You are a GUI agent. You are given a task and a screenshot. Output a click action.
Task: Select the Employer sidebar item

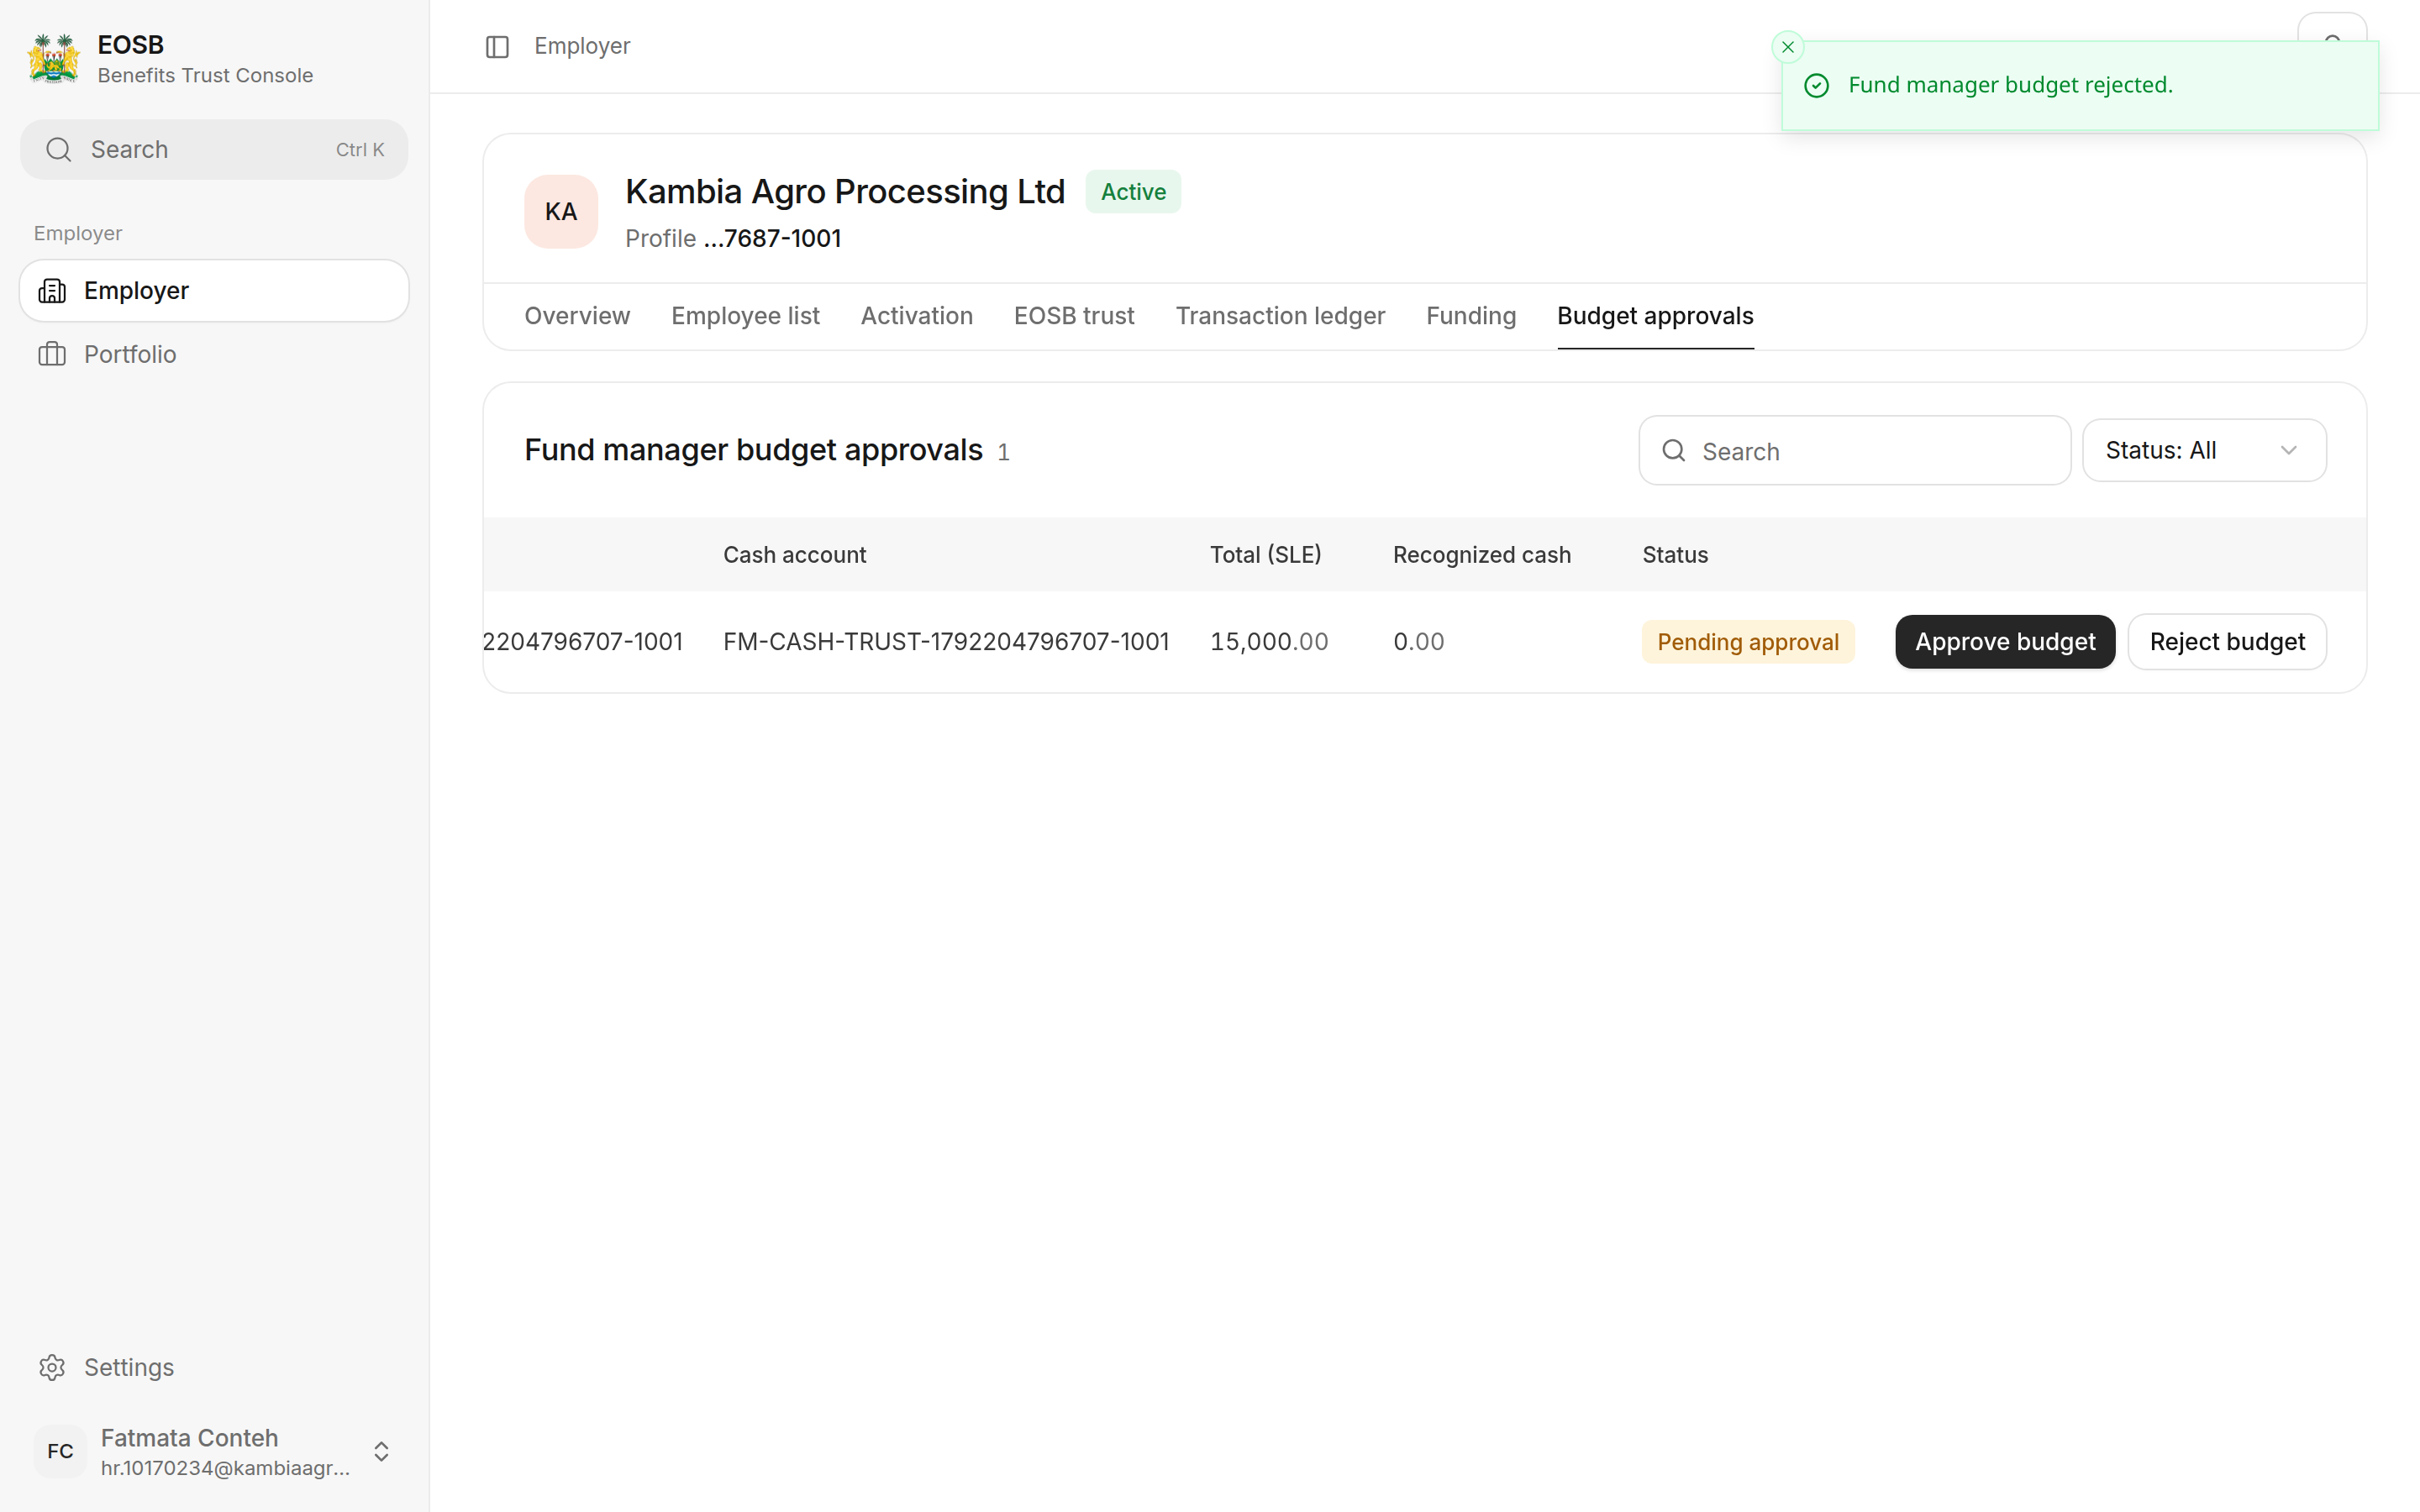coord(214,291)
